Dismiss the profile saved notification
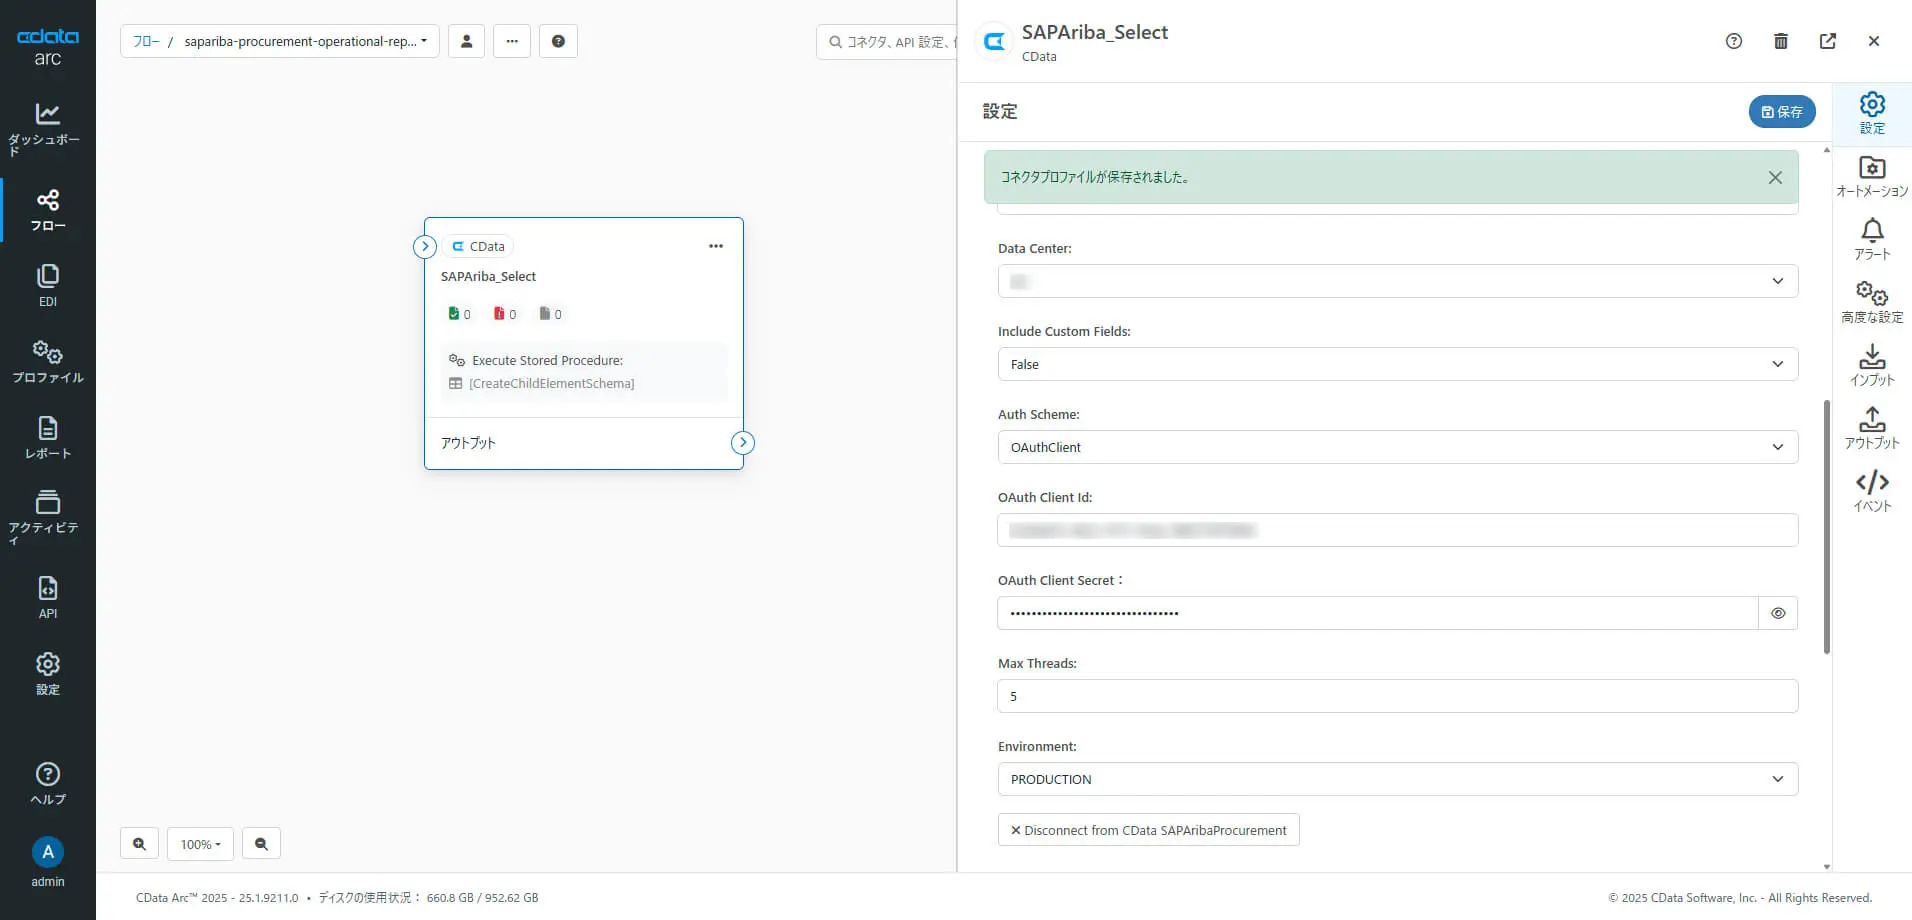The height and width of the screenshot is (920, 1912). [1774, 177]
